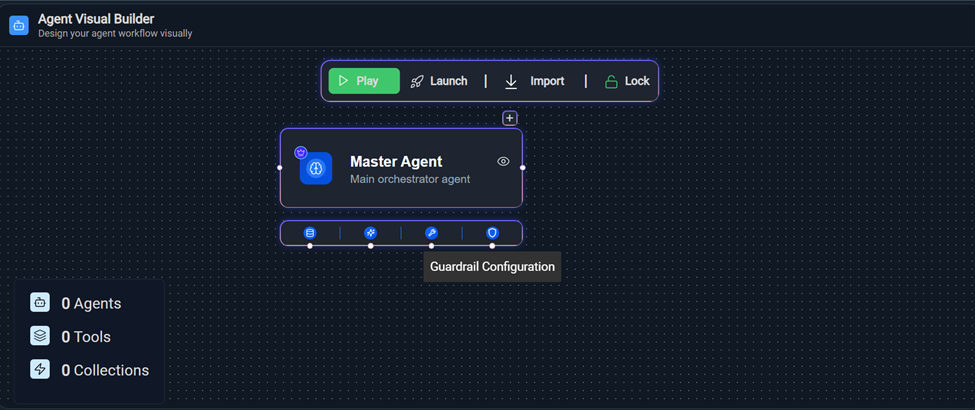Open the sparkle icon configuration
This screenshot has height=410, width=975.
tap(371, 233)
